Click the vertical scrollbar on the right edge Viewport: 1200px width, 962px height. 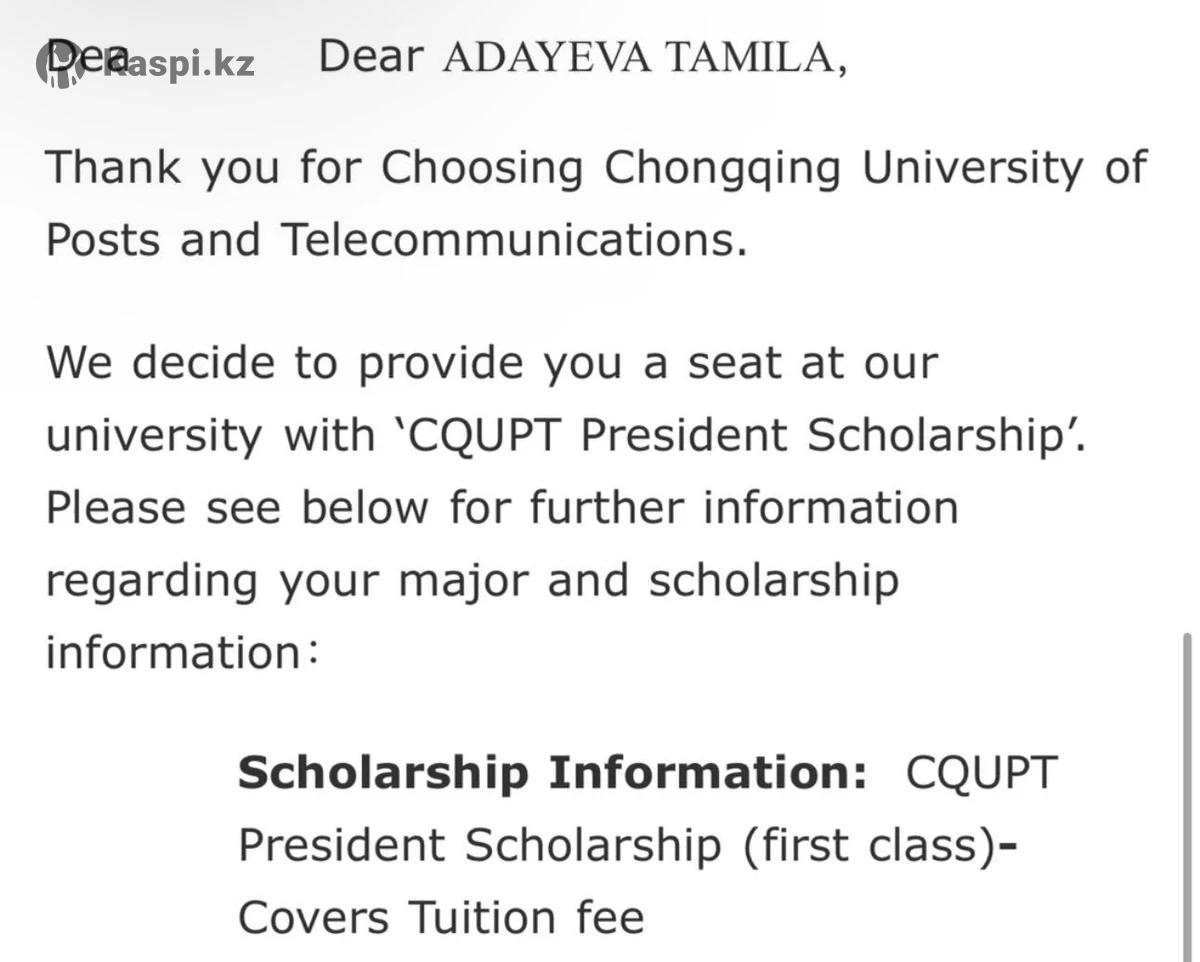(x=1188, y=780)
